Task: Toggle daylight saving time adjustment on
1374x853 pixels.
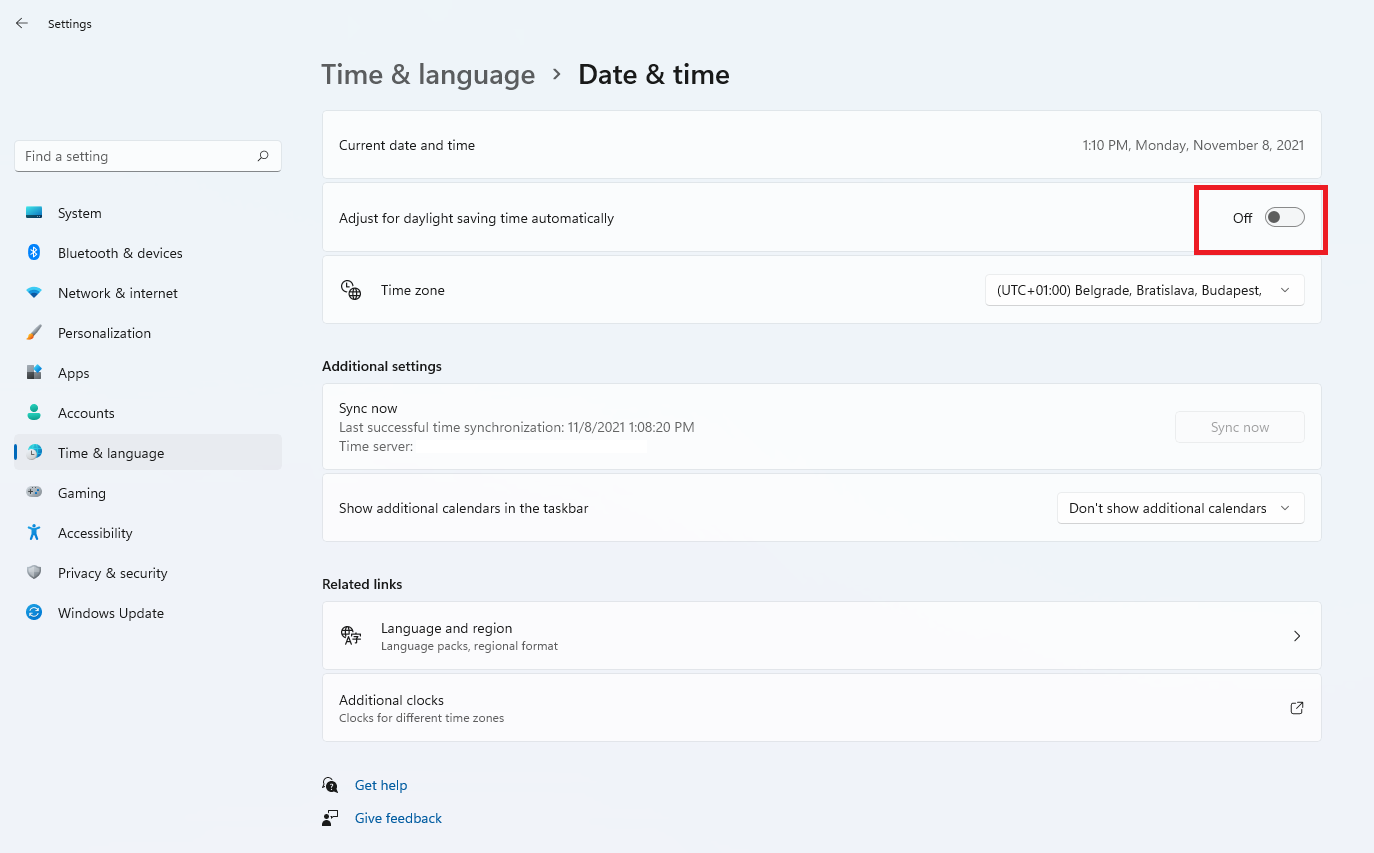Action: coord(1285,218)
